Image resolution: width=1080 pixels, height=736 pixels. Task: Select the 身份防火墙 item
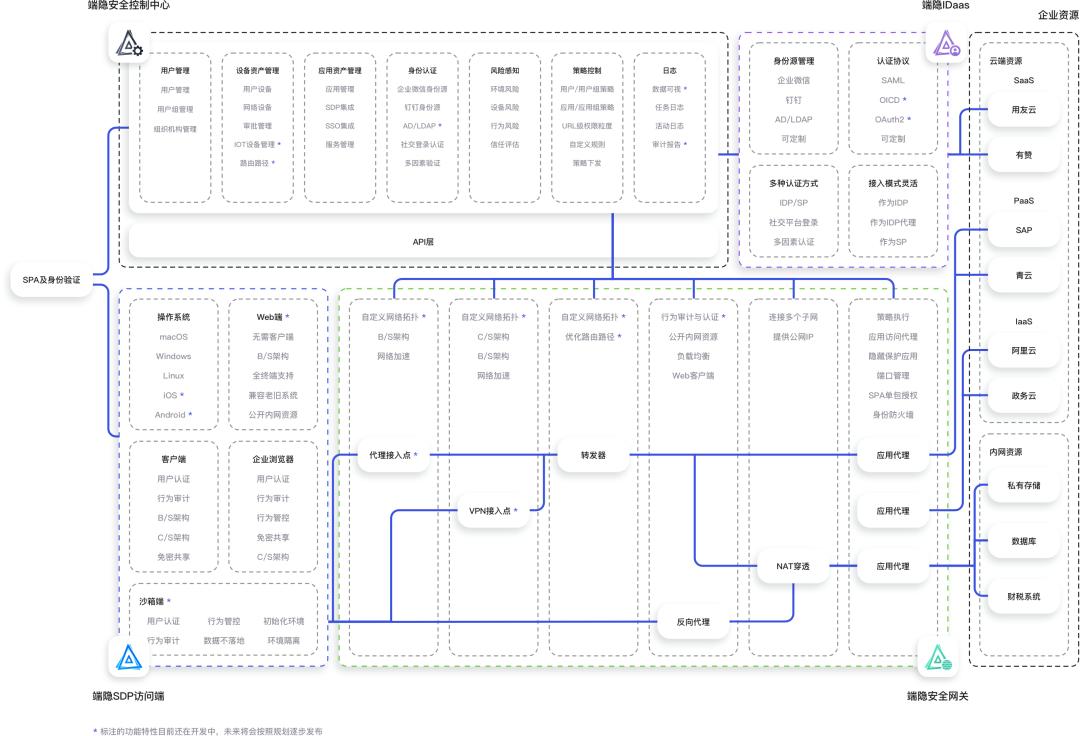pyautogui.click(x=893, y=414)
